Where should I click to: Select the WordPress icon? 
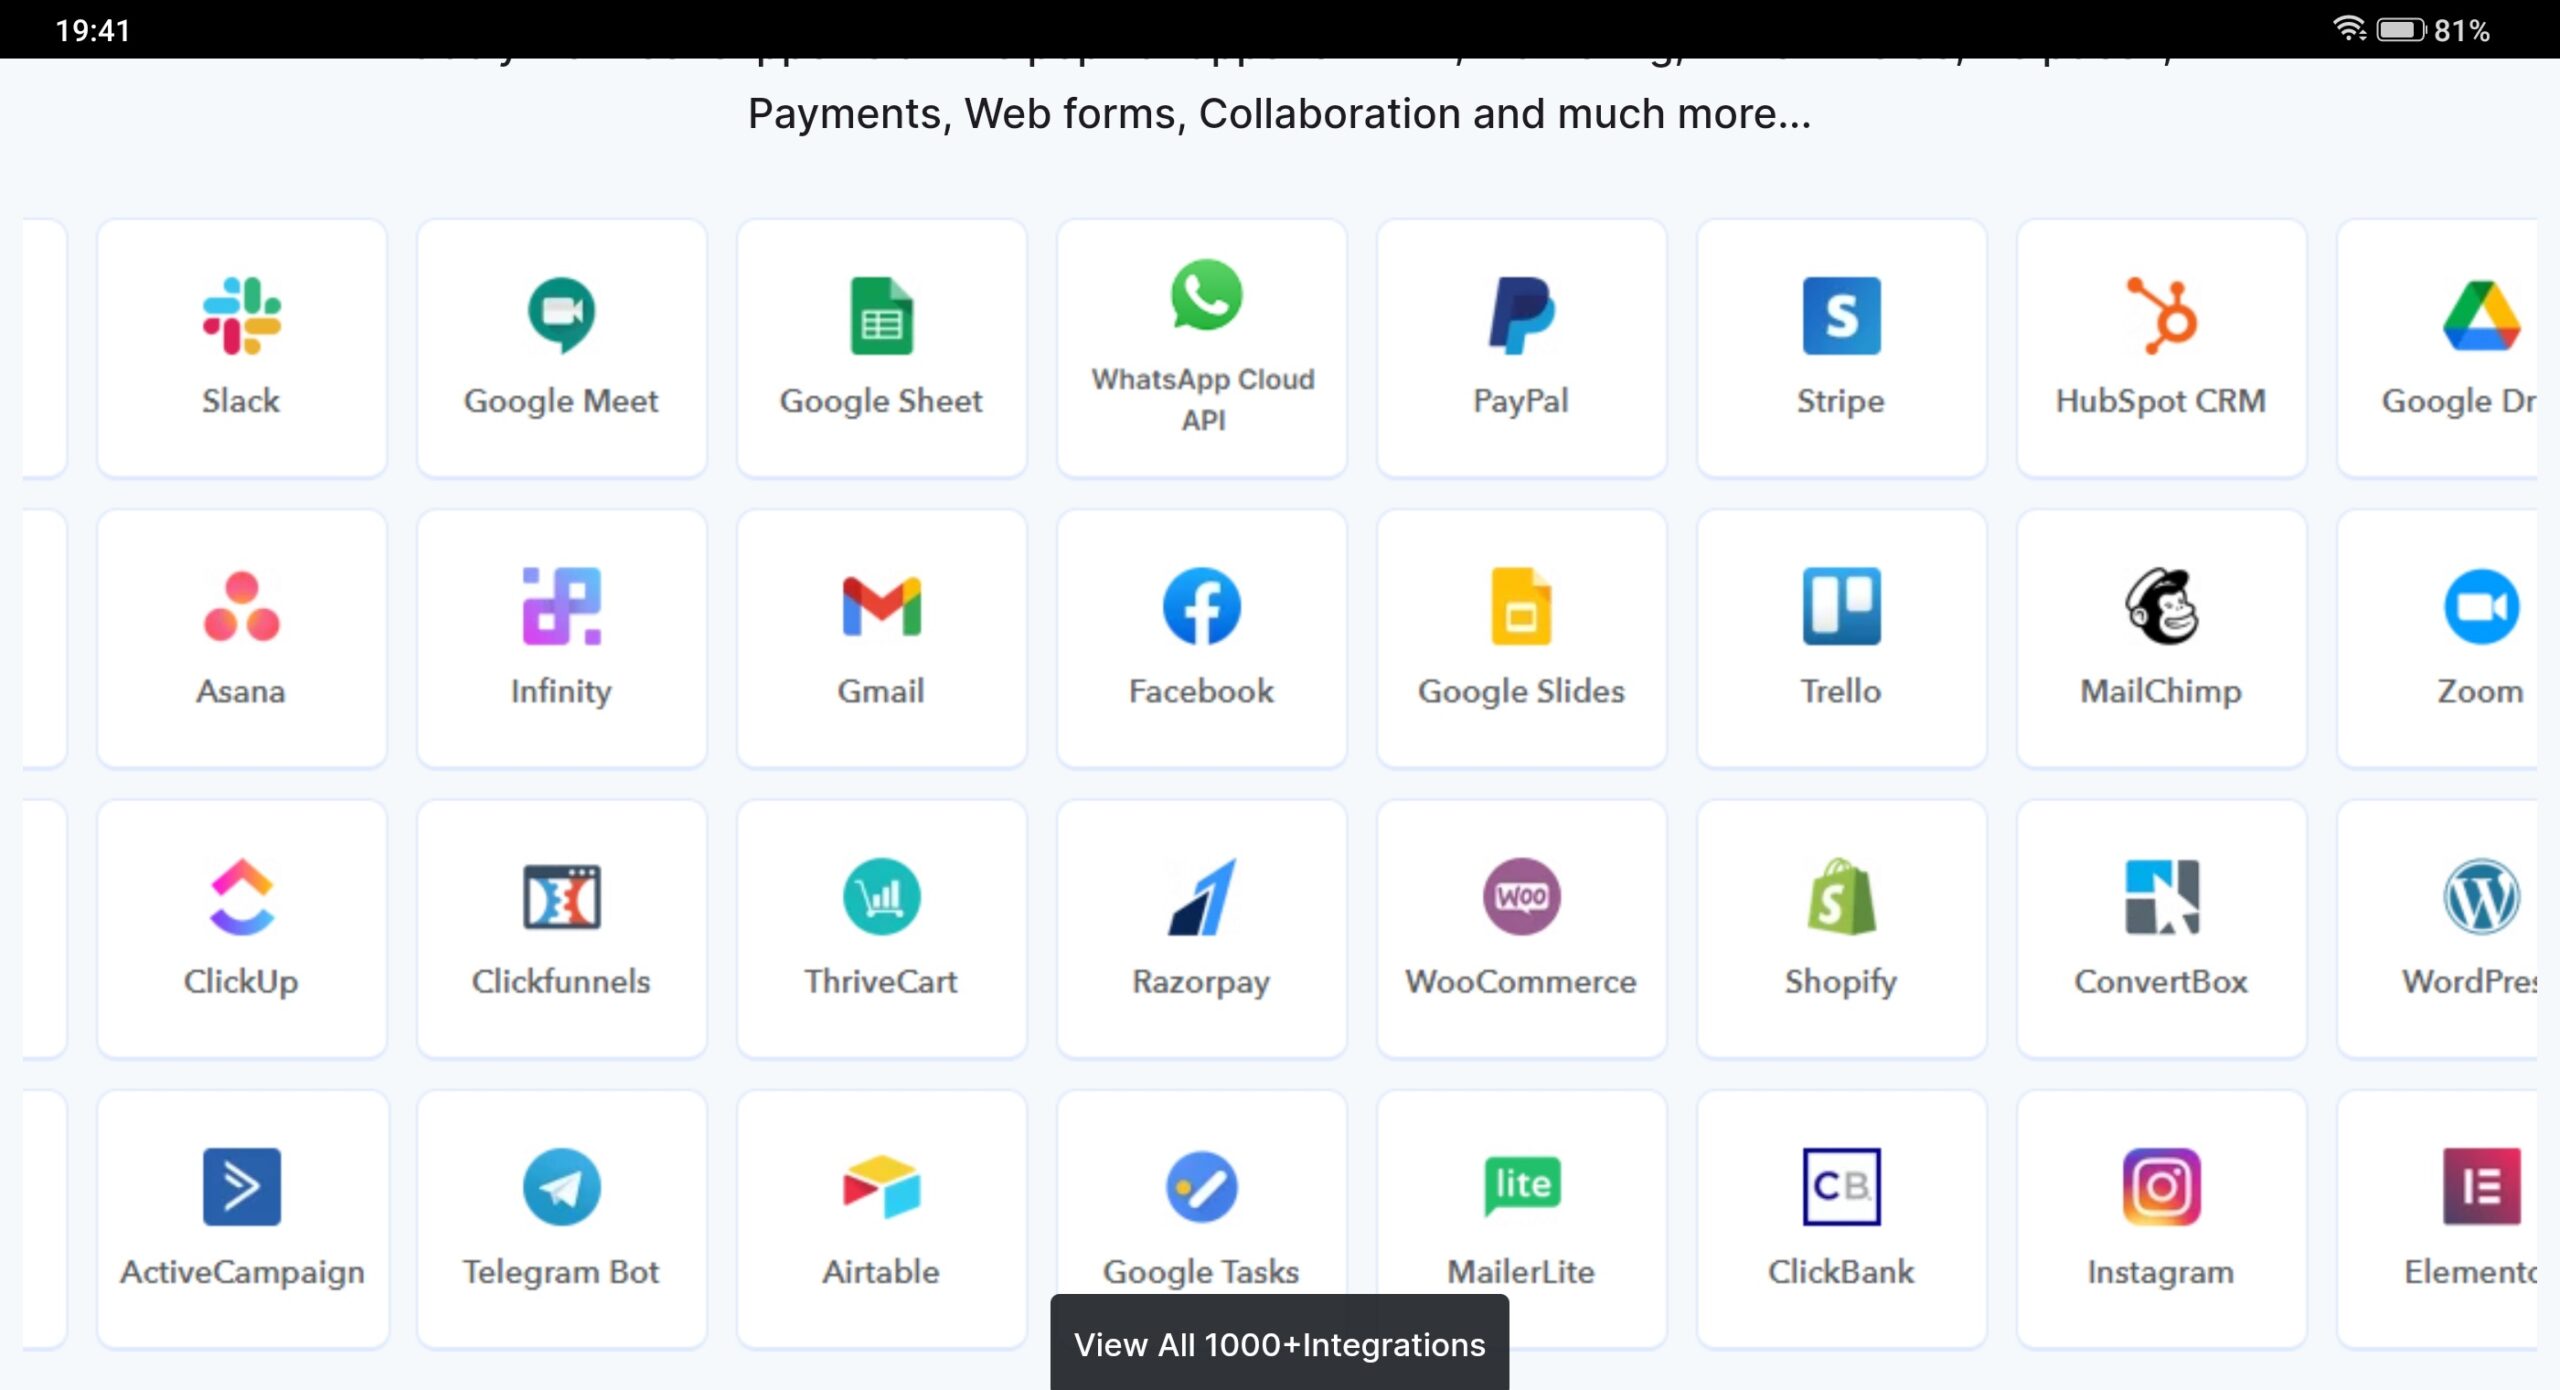pyautogui.click(x=2481, y=896)
